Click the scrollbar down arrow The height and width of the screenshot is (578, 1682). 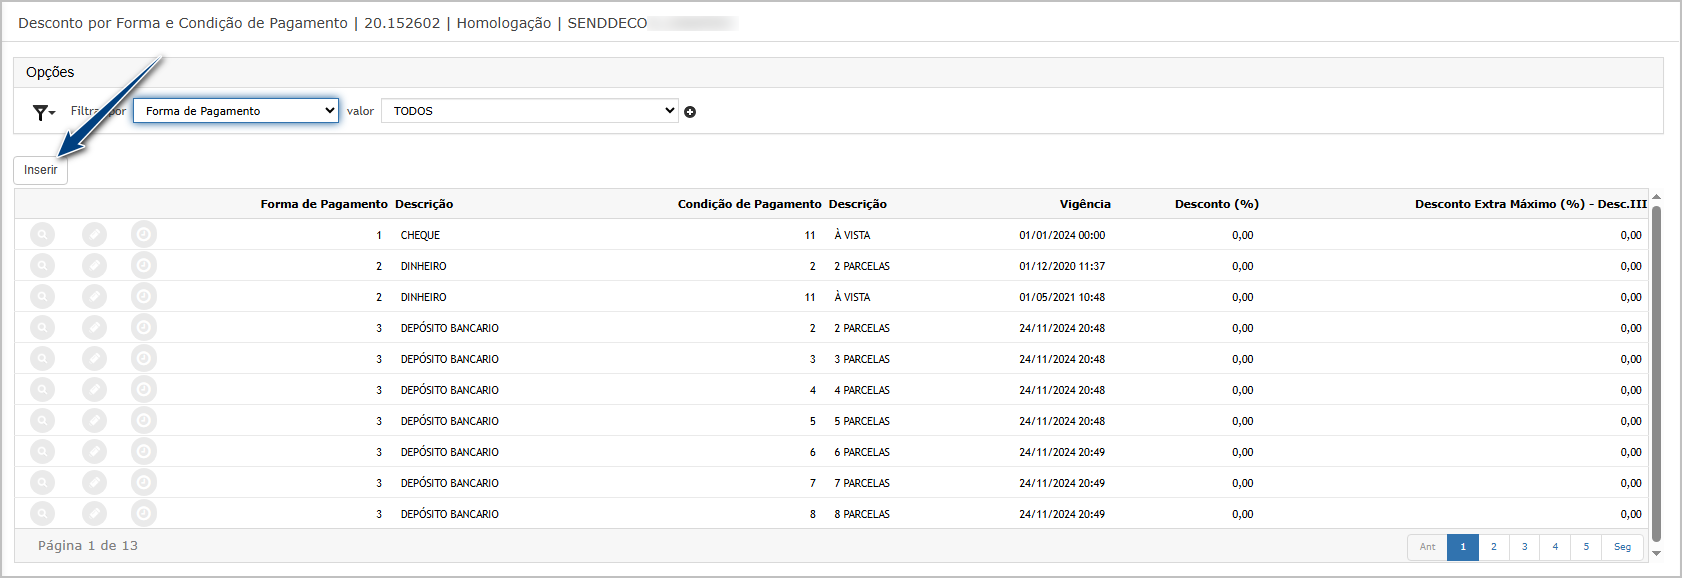pos(1656,553)
